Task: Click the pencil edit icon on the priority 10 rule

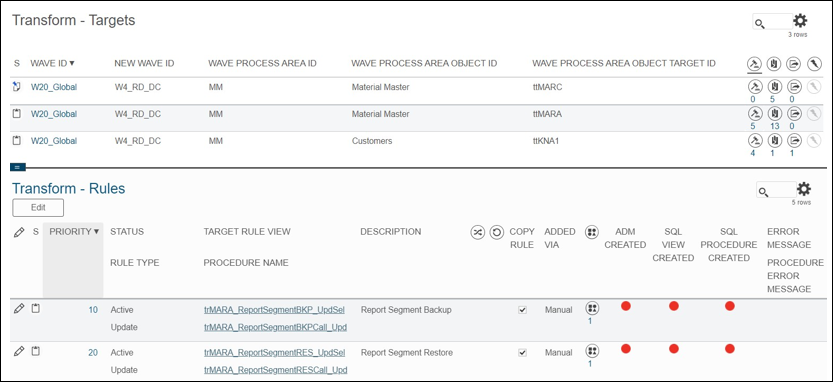Action: [x=19, y=308]
